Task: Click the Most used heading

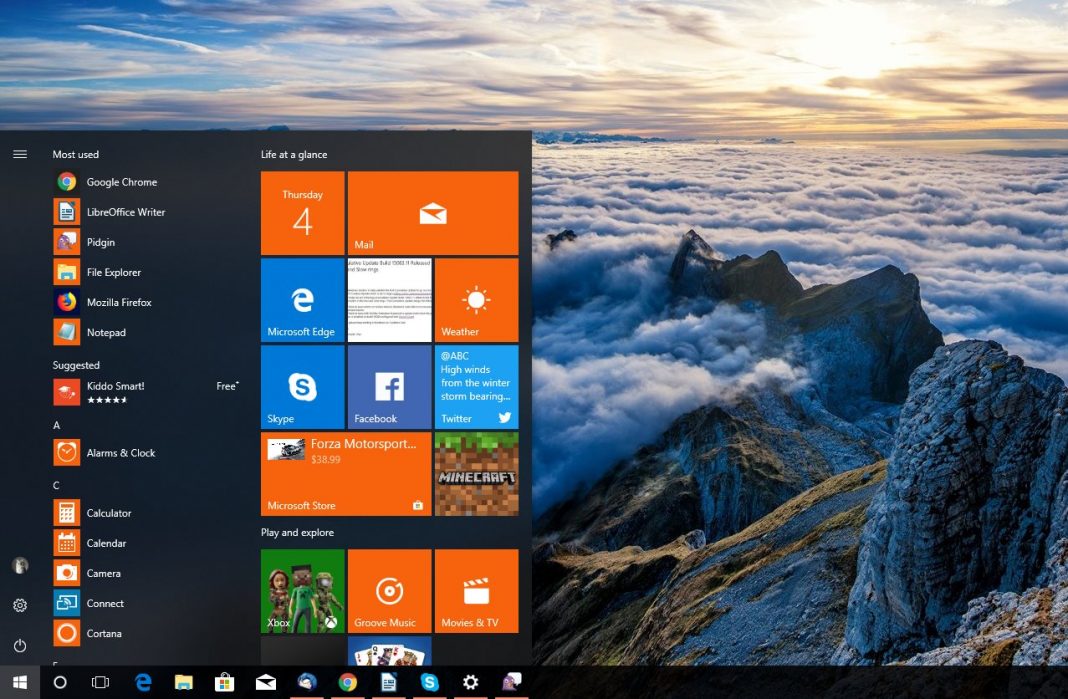Action: [76, 155]
